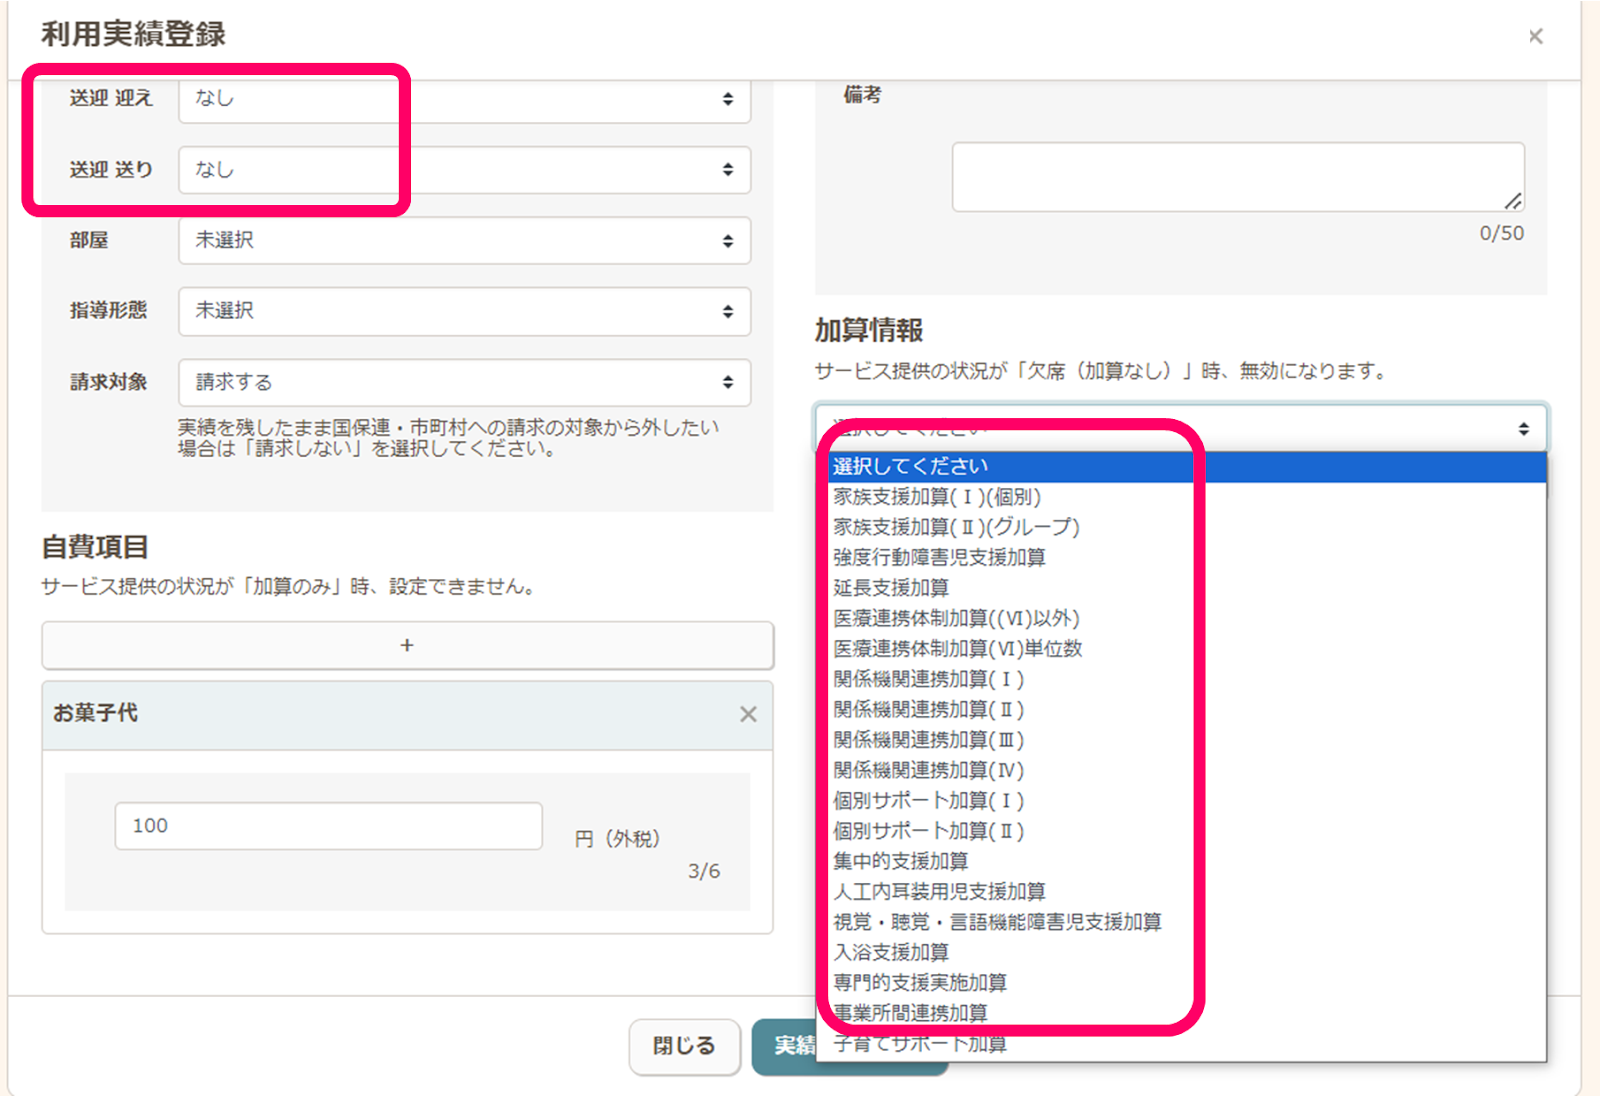Image resolution: width=1600 pixels, height=1096 pixels.
Task: Add a new 自費項目 with plus button
Action: (407, 646)
